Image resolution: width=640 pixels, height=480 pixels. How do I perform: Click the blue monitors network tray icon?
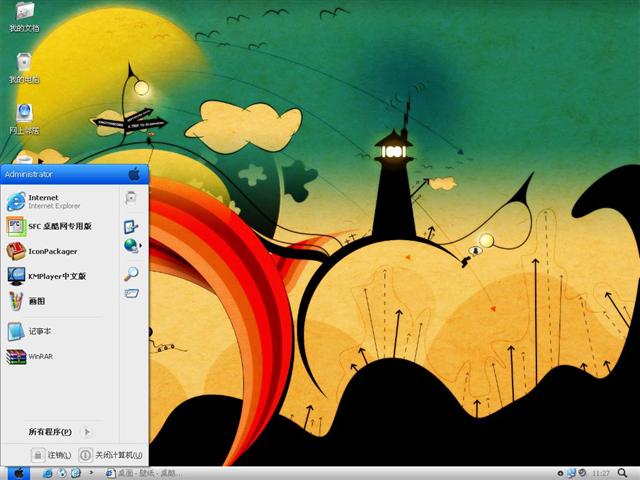[571, 473]
